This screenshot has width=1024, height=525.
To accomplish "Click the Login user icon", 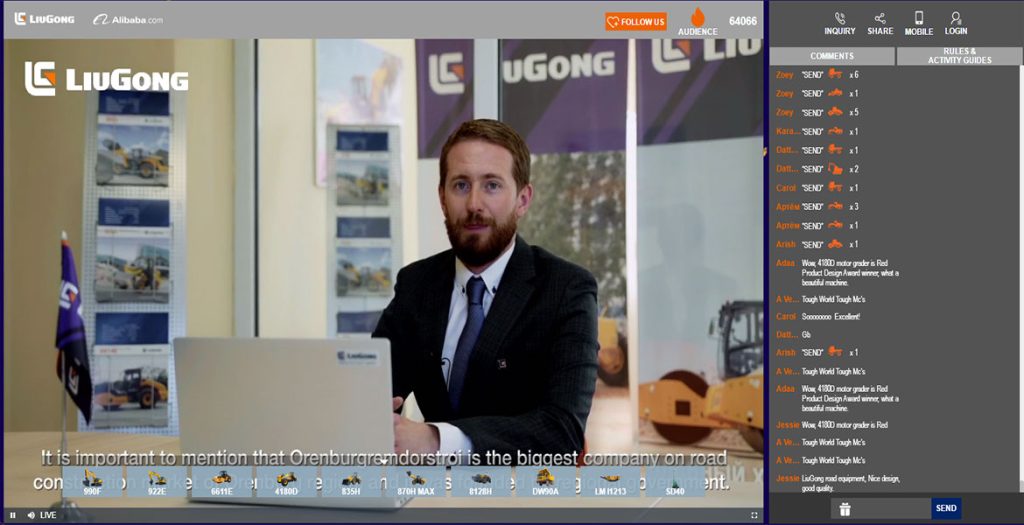I will 956,18.
